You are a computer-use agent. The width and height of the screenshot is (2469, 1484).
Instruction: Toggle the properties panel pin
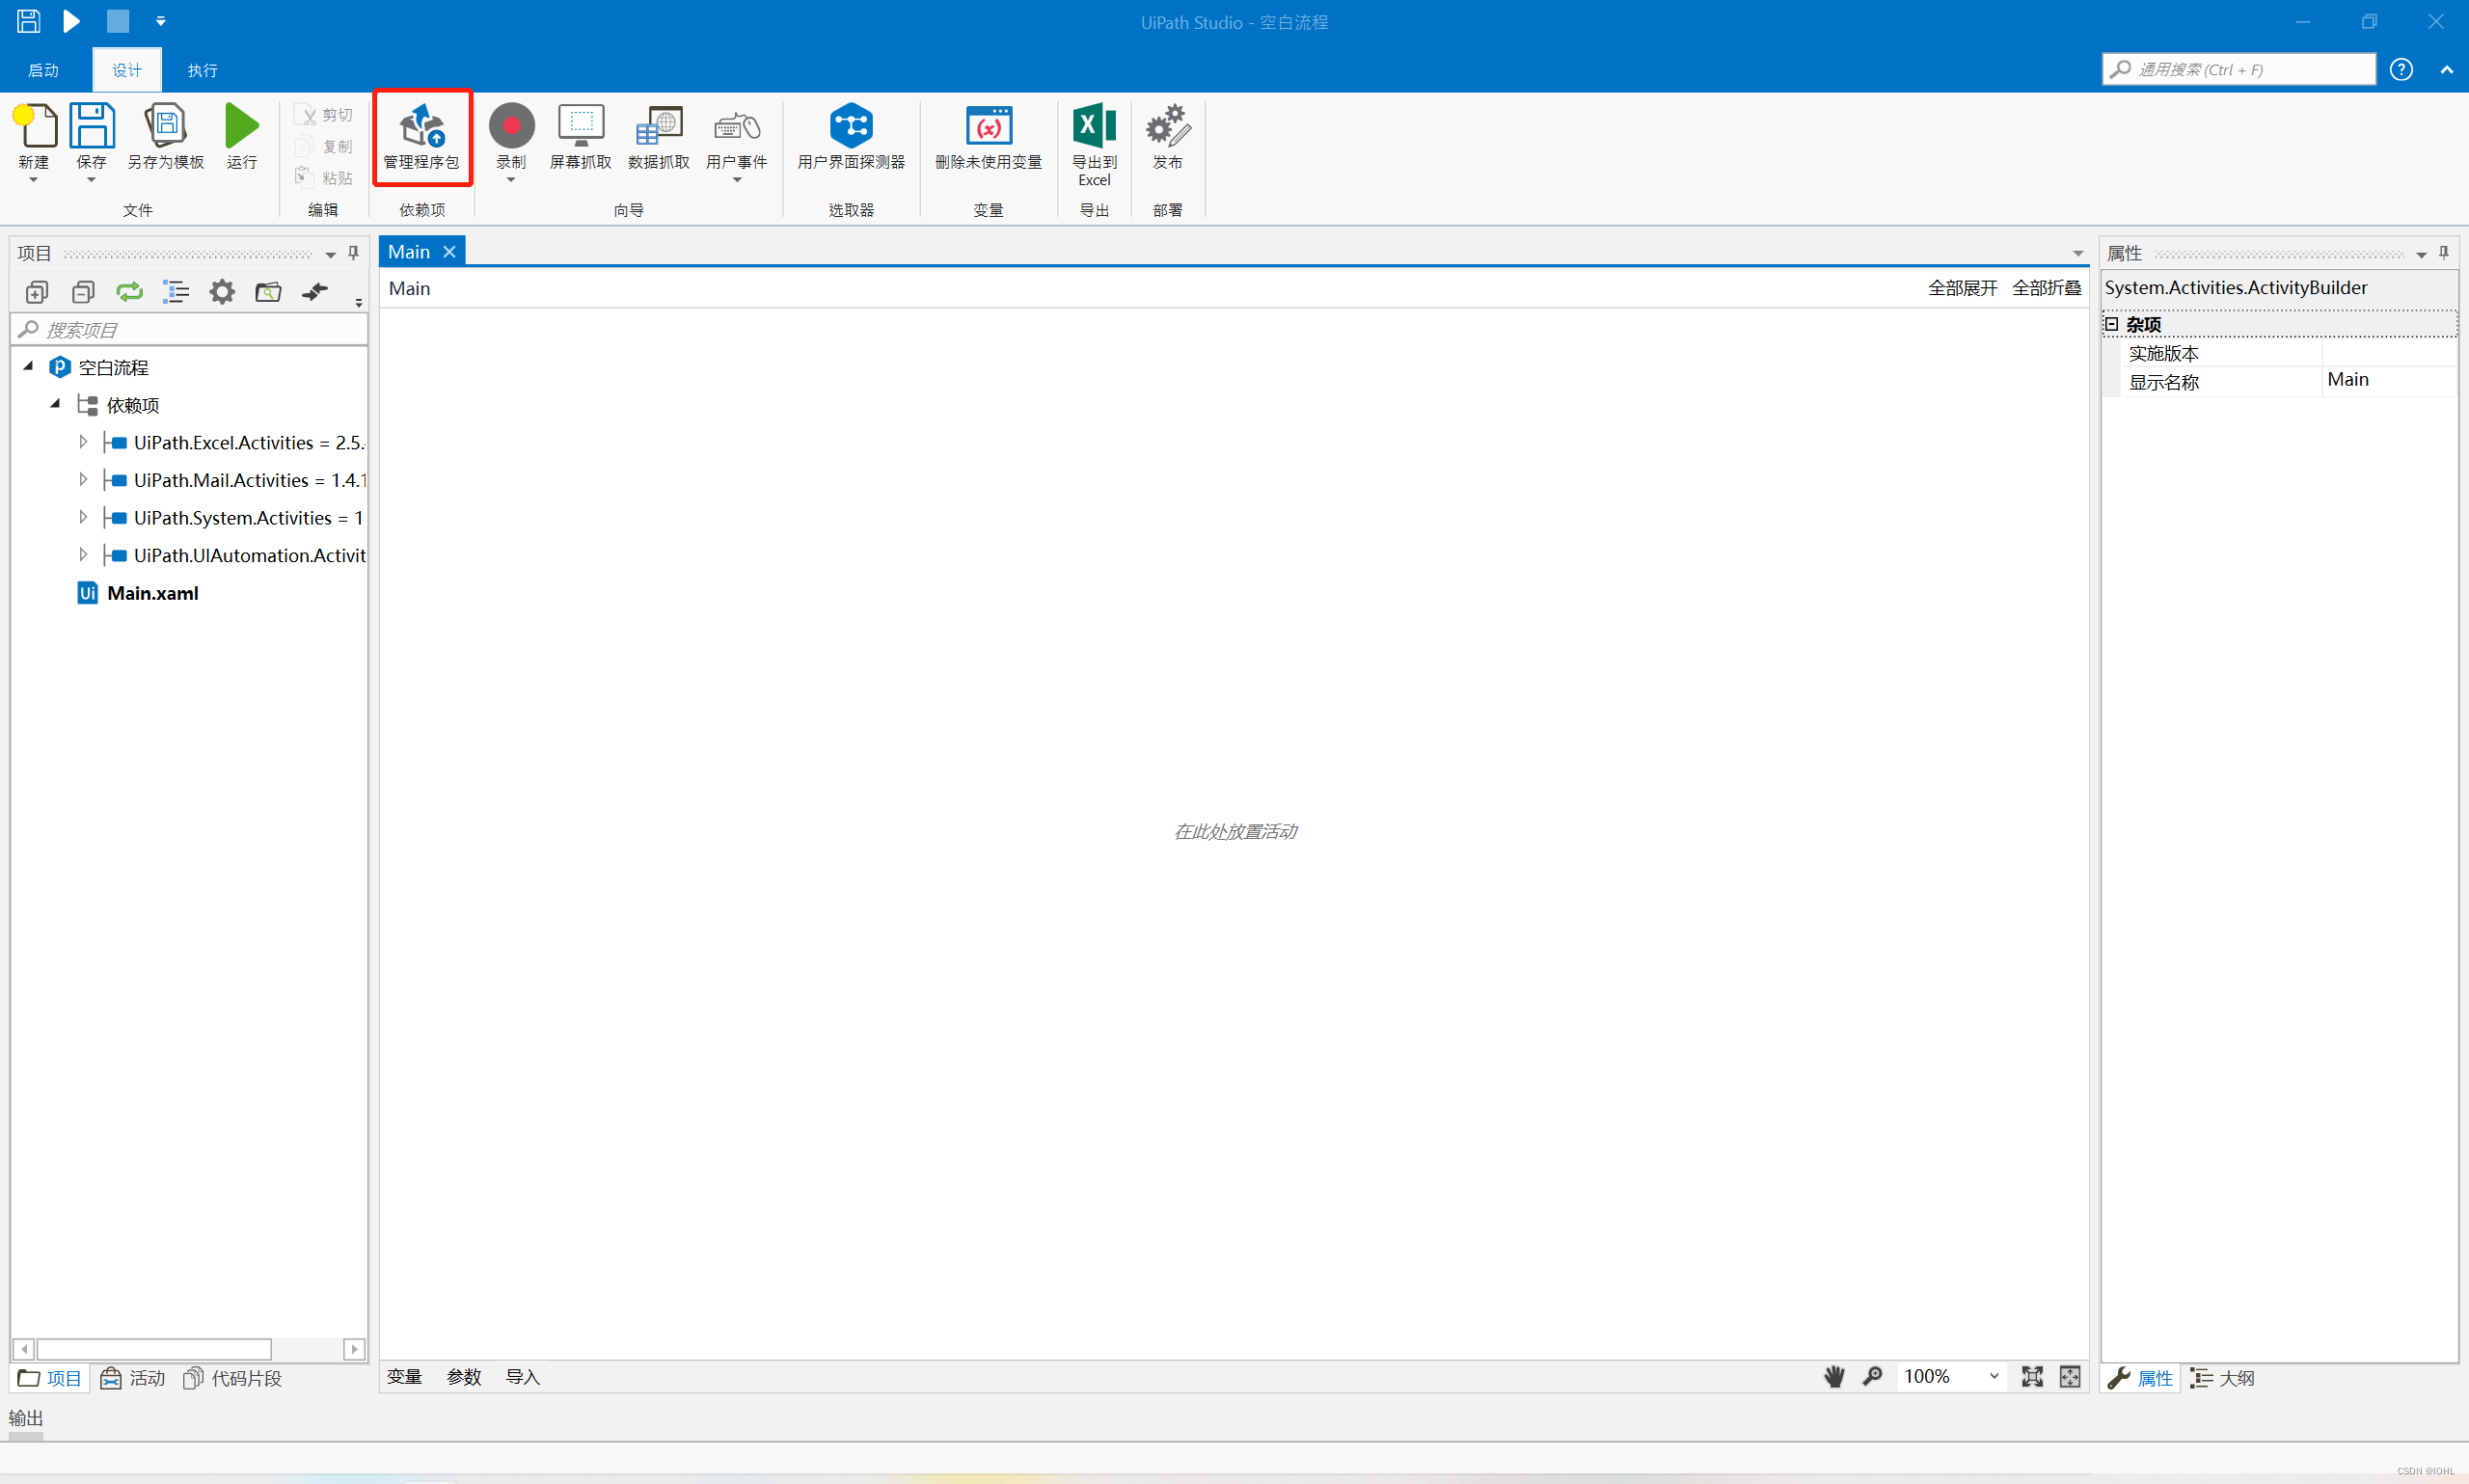click(2443, 253)
